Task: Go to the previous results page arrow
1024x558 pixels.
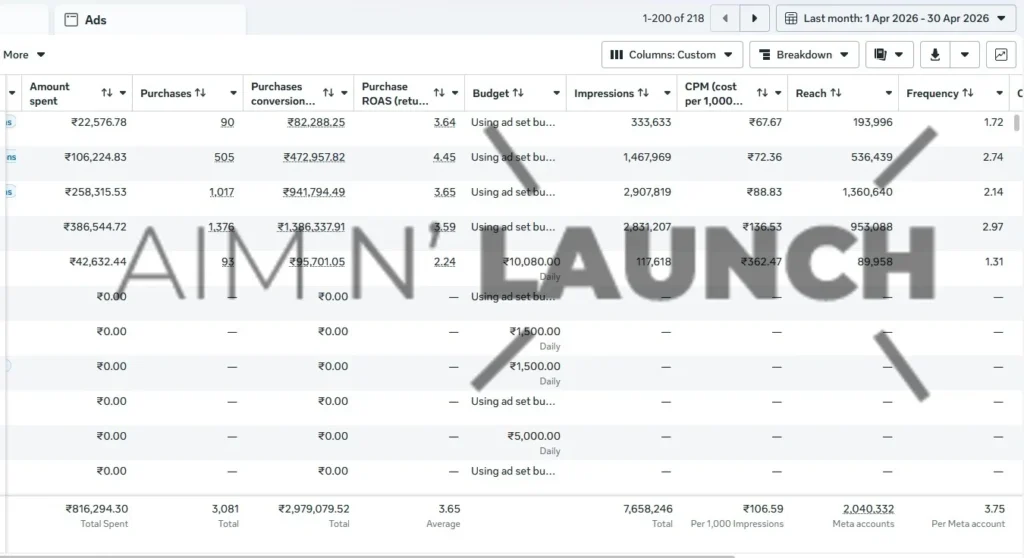Action: point(725,18)
